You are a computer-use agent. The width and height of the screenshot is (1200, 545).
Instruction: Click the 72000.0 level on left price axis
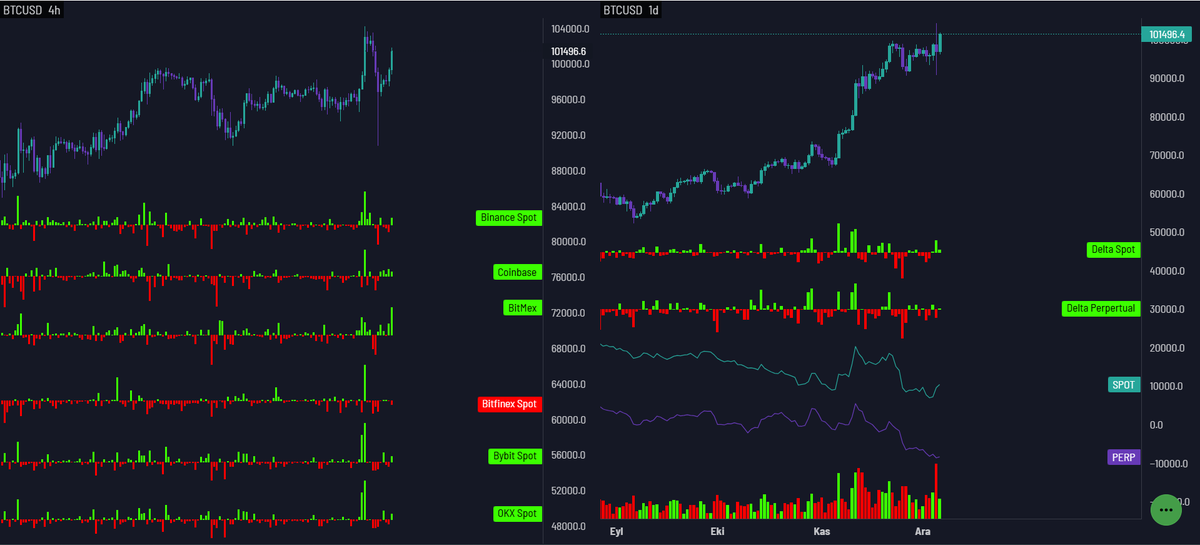570,314
